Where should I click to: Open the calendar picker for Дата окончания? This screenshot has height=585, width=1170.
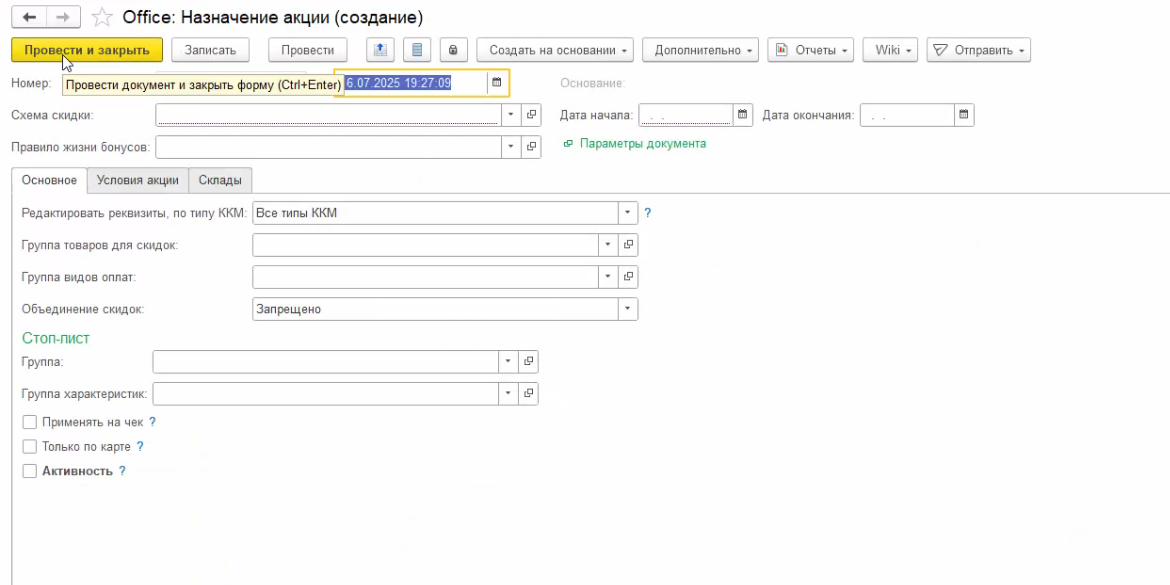(963, 115)
